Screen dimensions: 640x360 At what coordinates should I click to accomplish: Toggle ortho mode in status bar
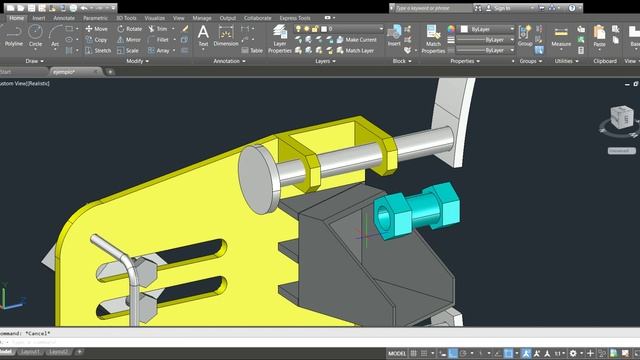point(453,353)
